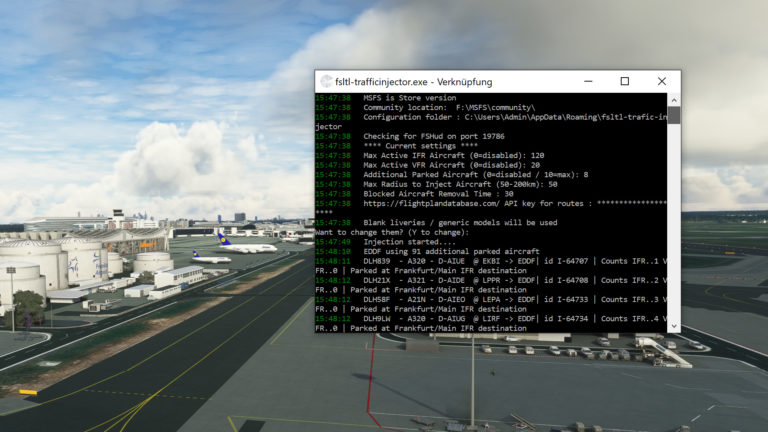Click the DLH839 A320 D-AIUE flight line

pos(491,261)
